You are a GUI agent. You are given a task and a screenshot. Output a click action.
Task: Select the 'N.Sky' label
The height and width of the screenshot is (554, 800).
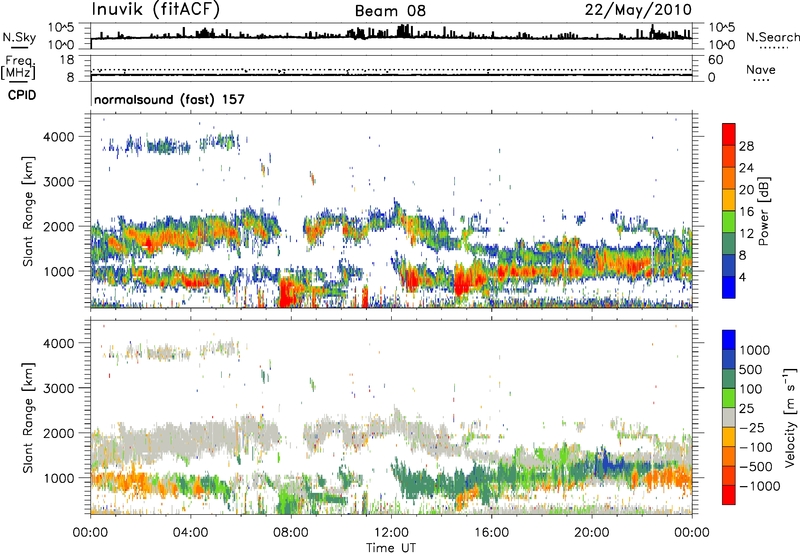point(19,37)
